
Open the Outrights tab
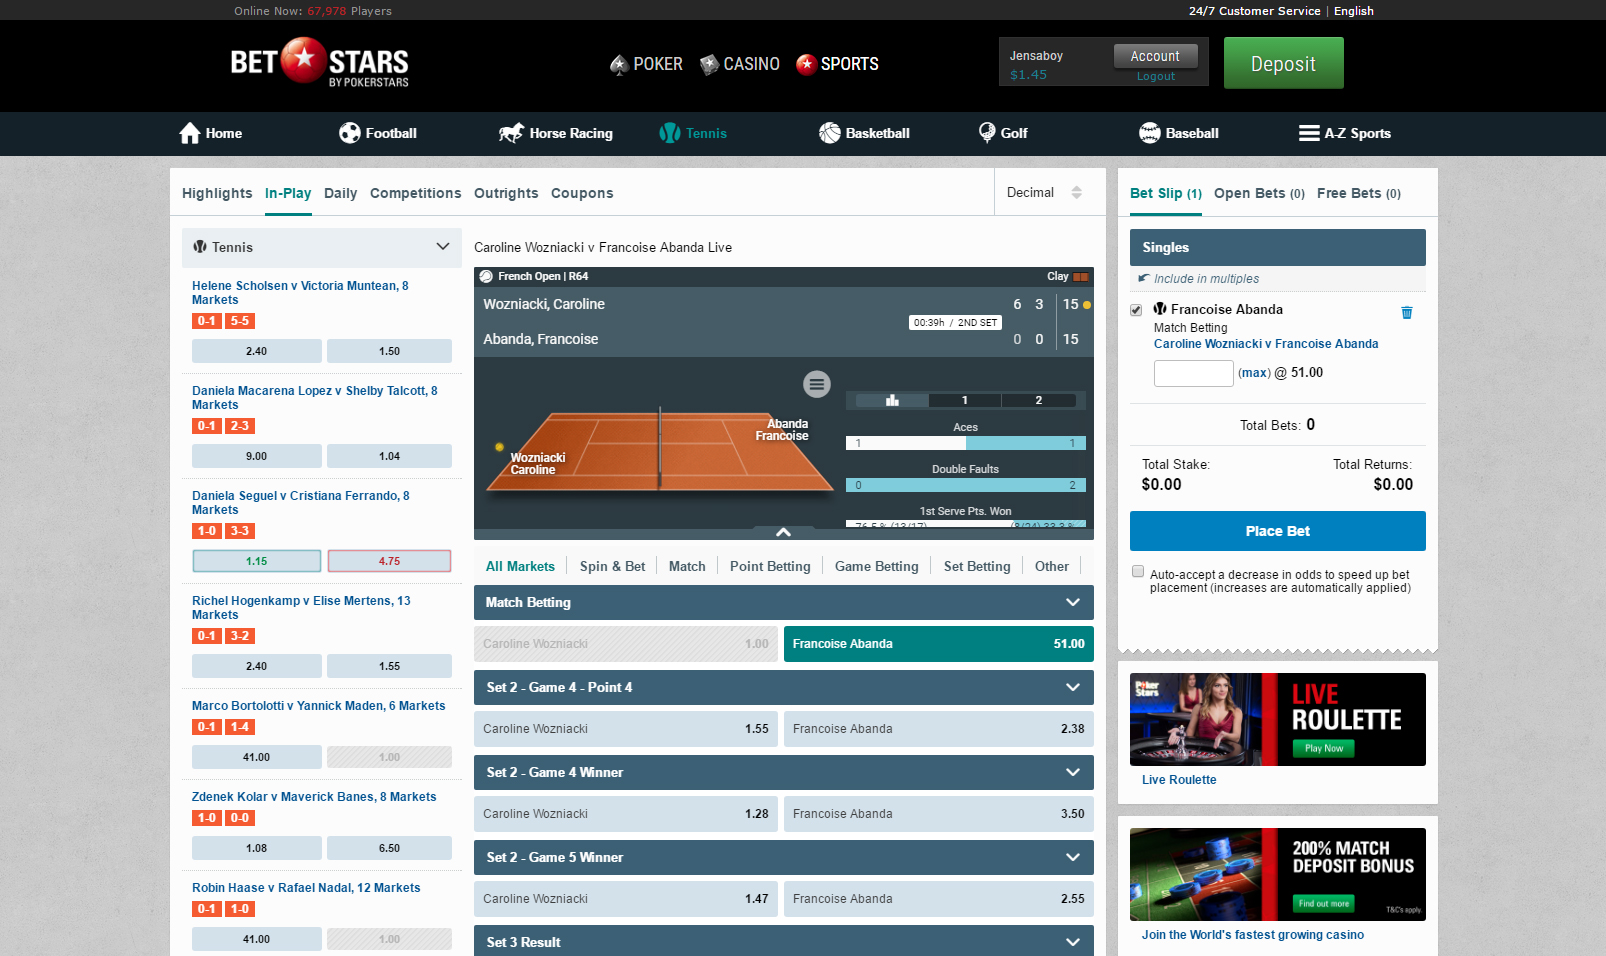506,193
